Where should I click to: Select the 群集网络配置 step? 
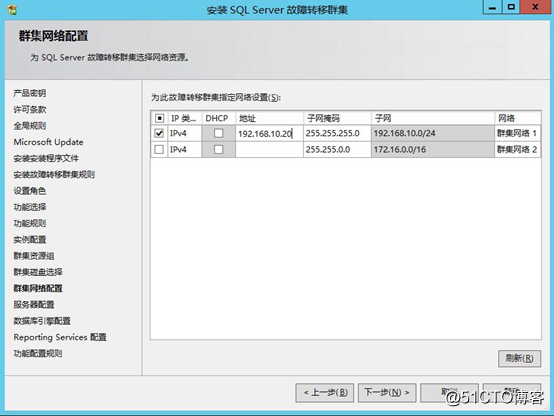(38, 288)
